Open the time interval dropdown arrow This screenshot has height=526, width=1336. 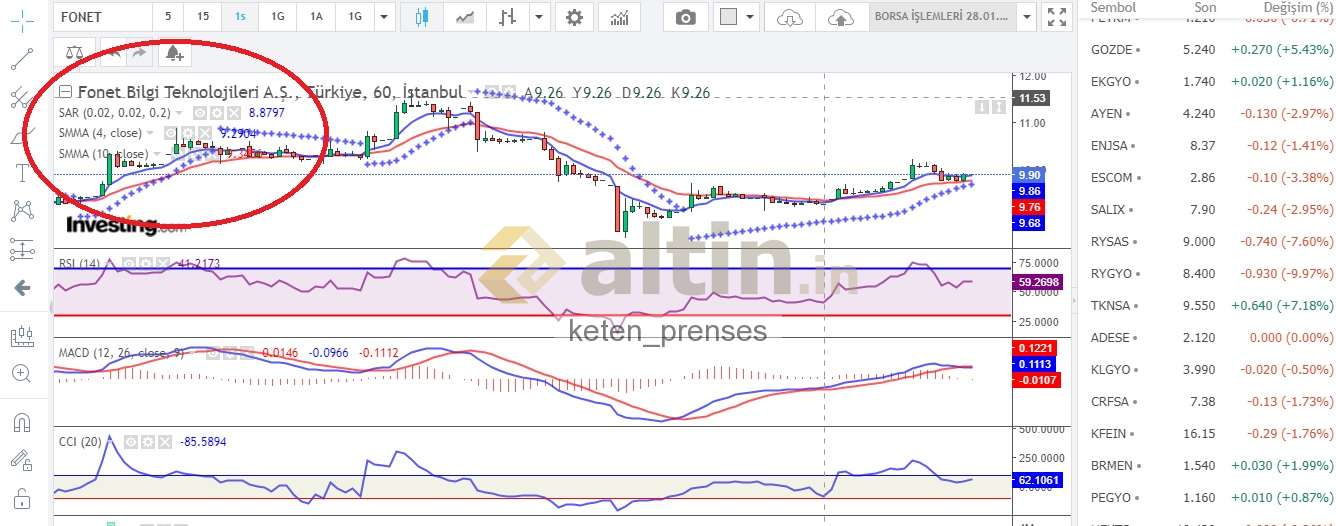click(x=385, y=17)
